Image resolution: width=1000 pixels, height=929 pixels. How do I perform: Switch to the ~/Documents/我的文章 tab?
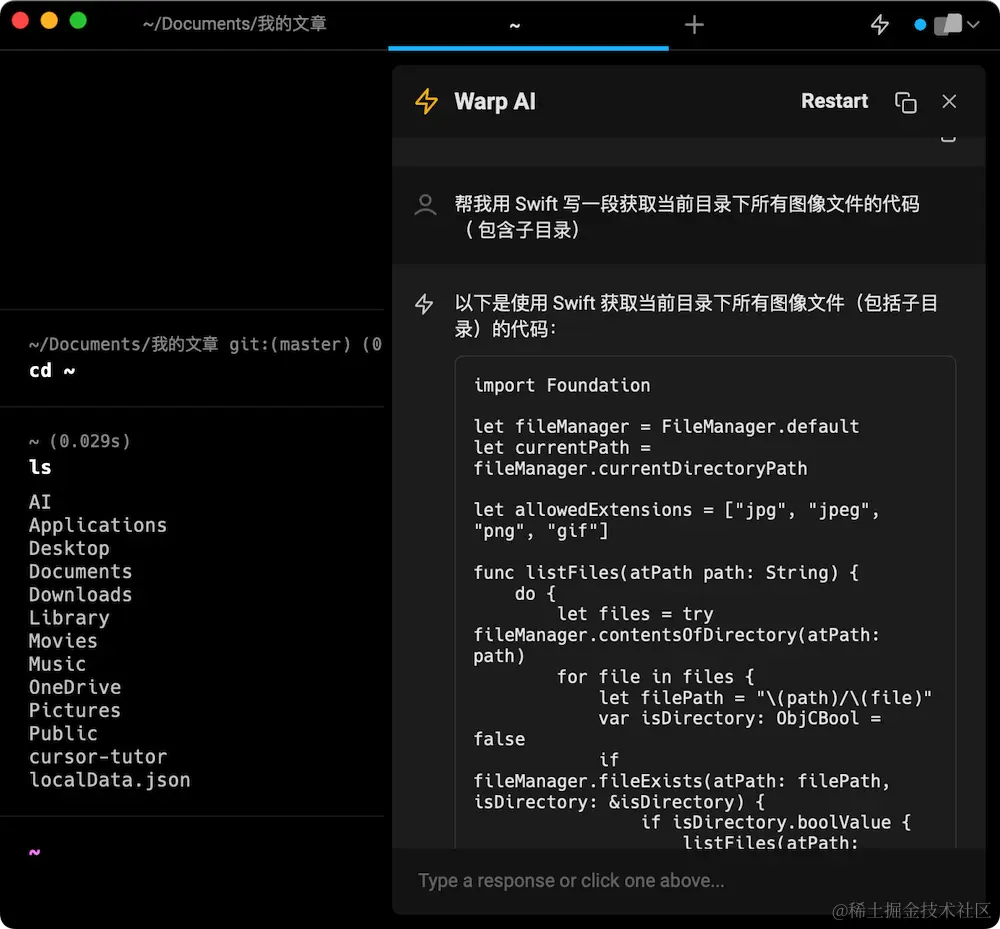click(x=235, y=24)
